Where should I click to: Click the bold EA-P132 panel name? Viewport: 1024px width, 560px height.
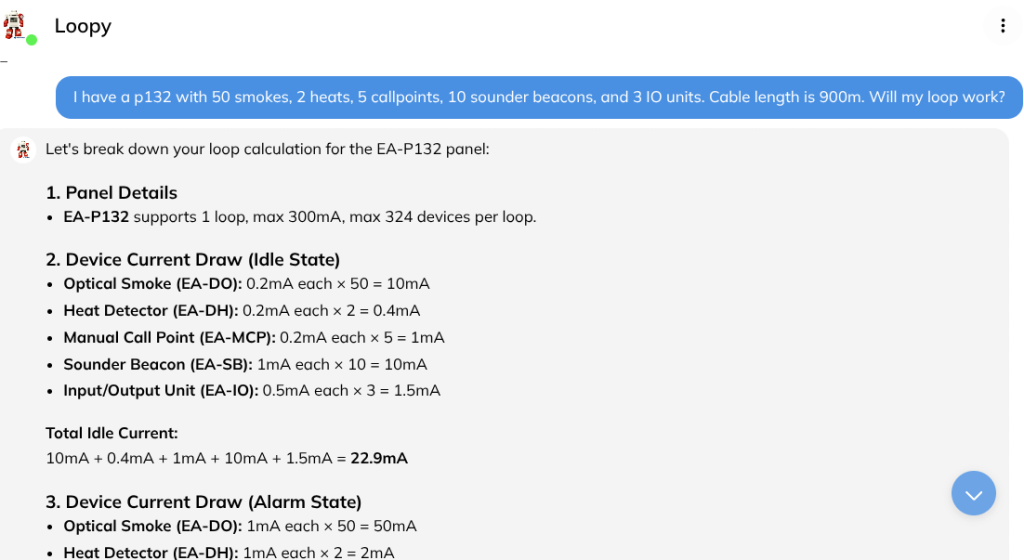tap(96, 217)
